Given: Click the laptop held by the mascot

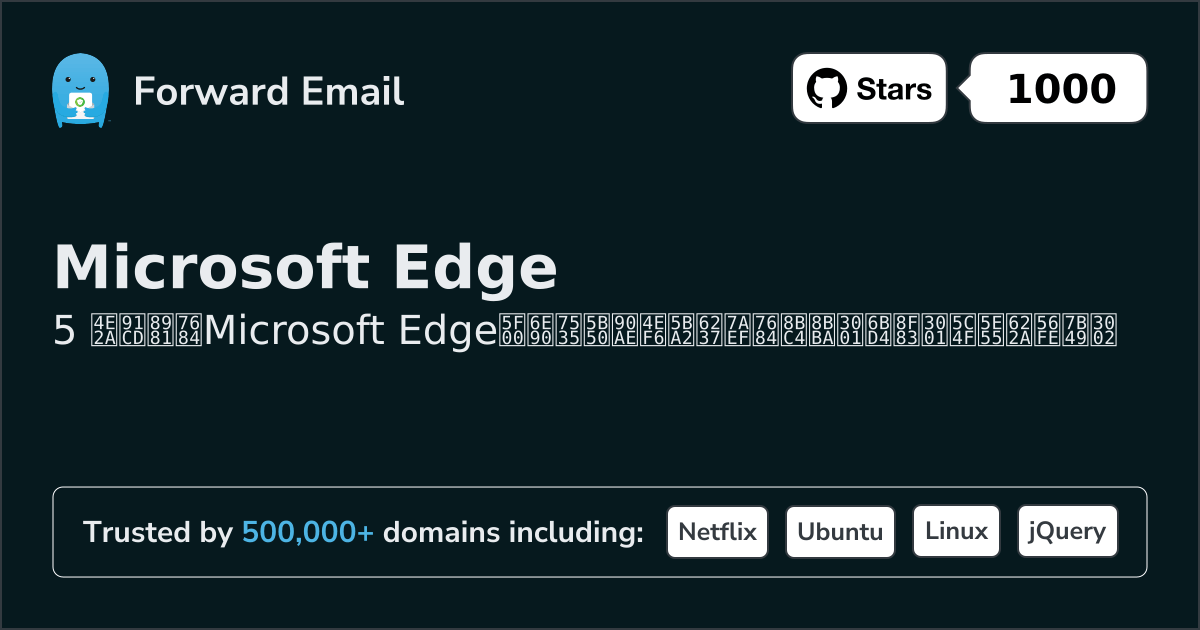Looking at the screenshot, I should (79, 103).
